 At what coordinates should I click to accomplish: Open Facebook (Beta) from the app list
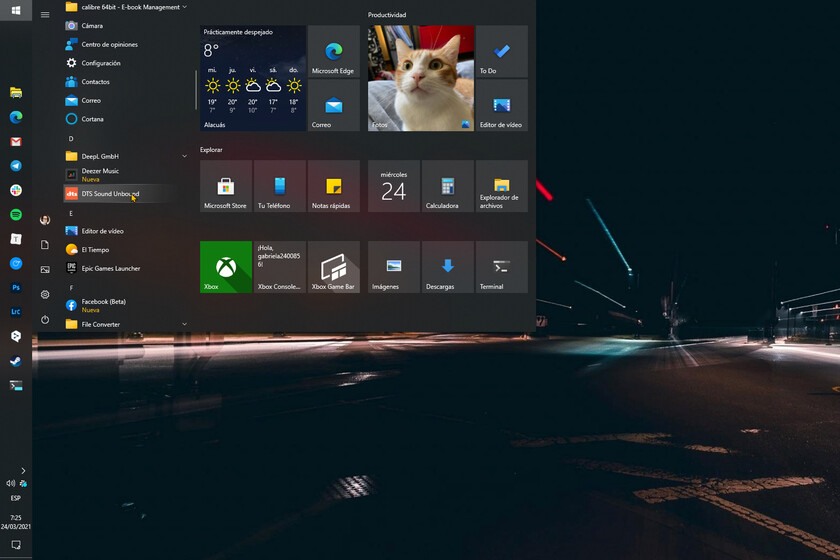pos(126,305)
